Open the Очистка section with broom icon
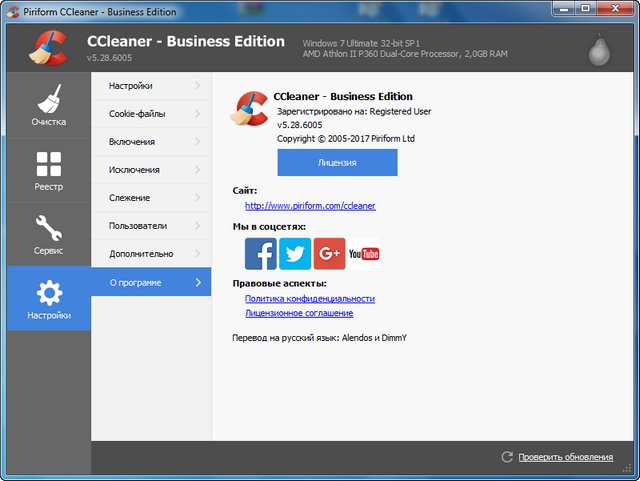This screenshot has width=640, height=481. click(x=48, y=108)
